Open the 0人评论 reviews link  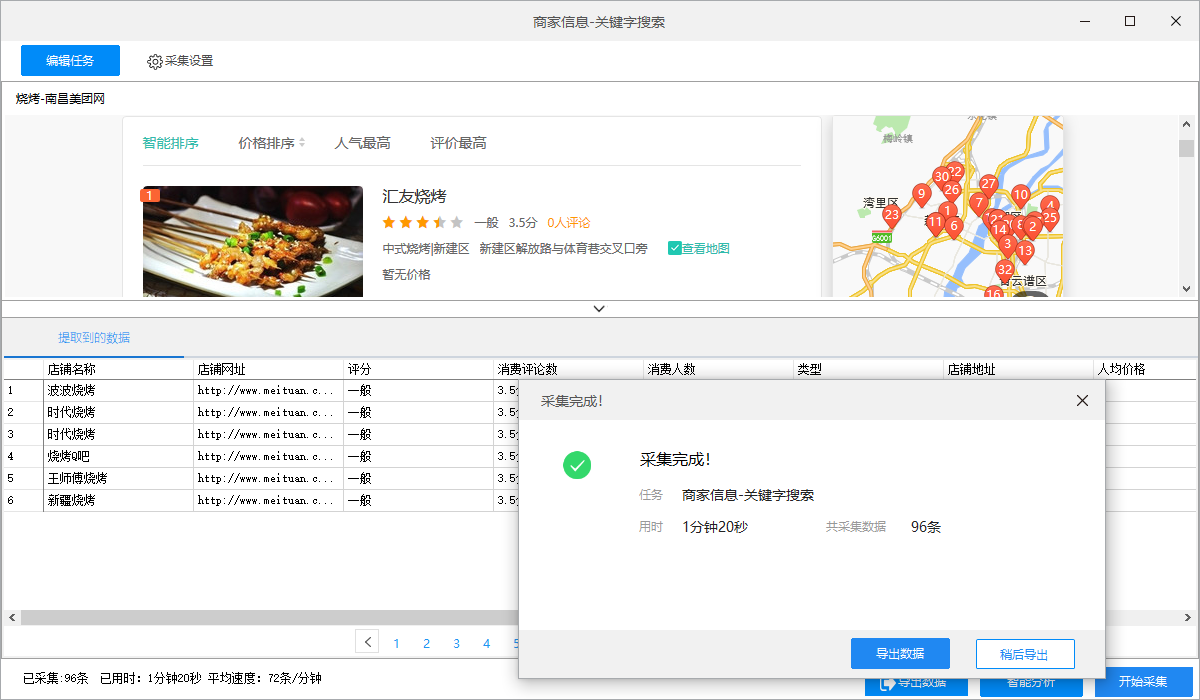click(x=568, y=222)
